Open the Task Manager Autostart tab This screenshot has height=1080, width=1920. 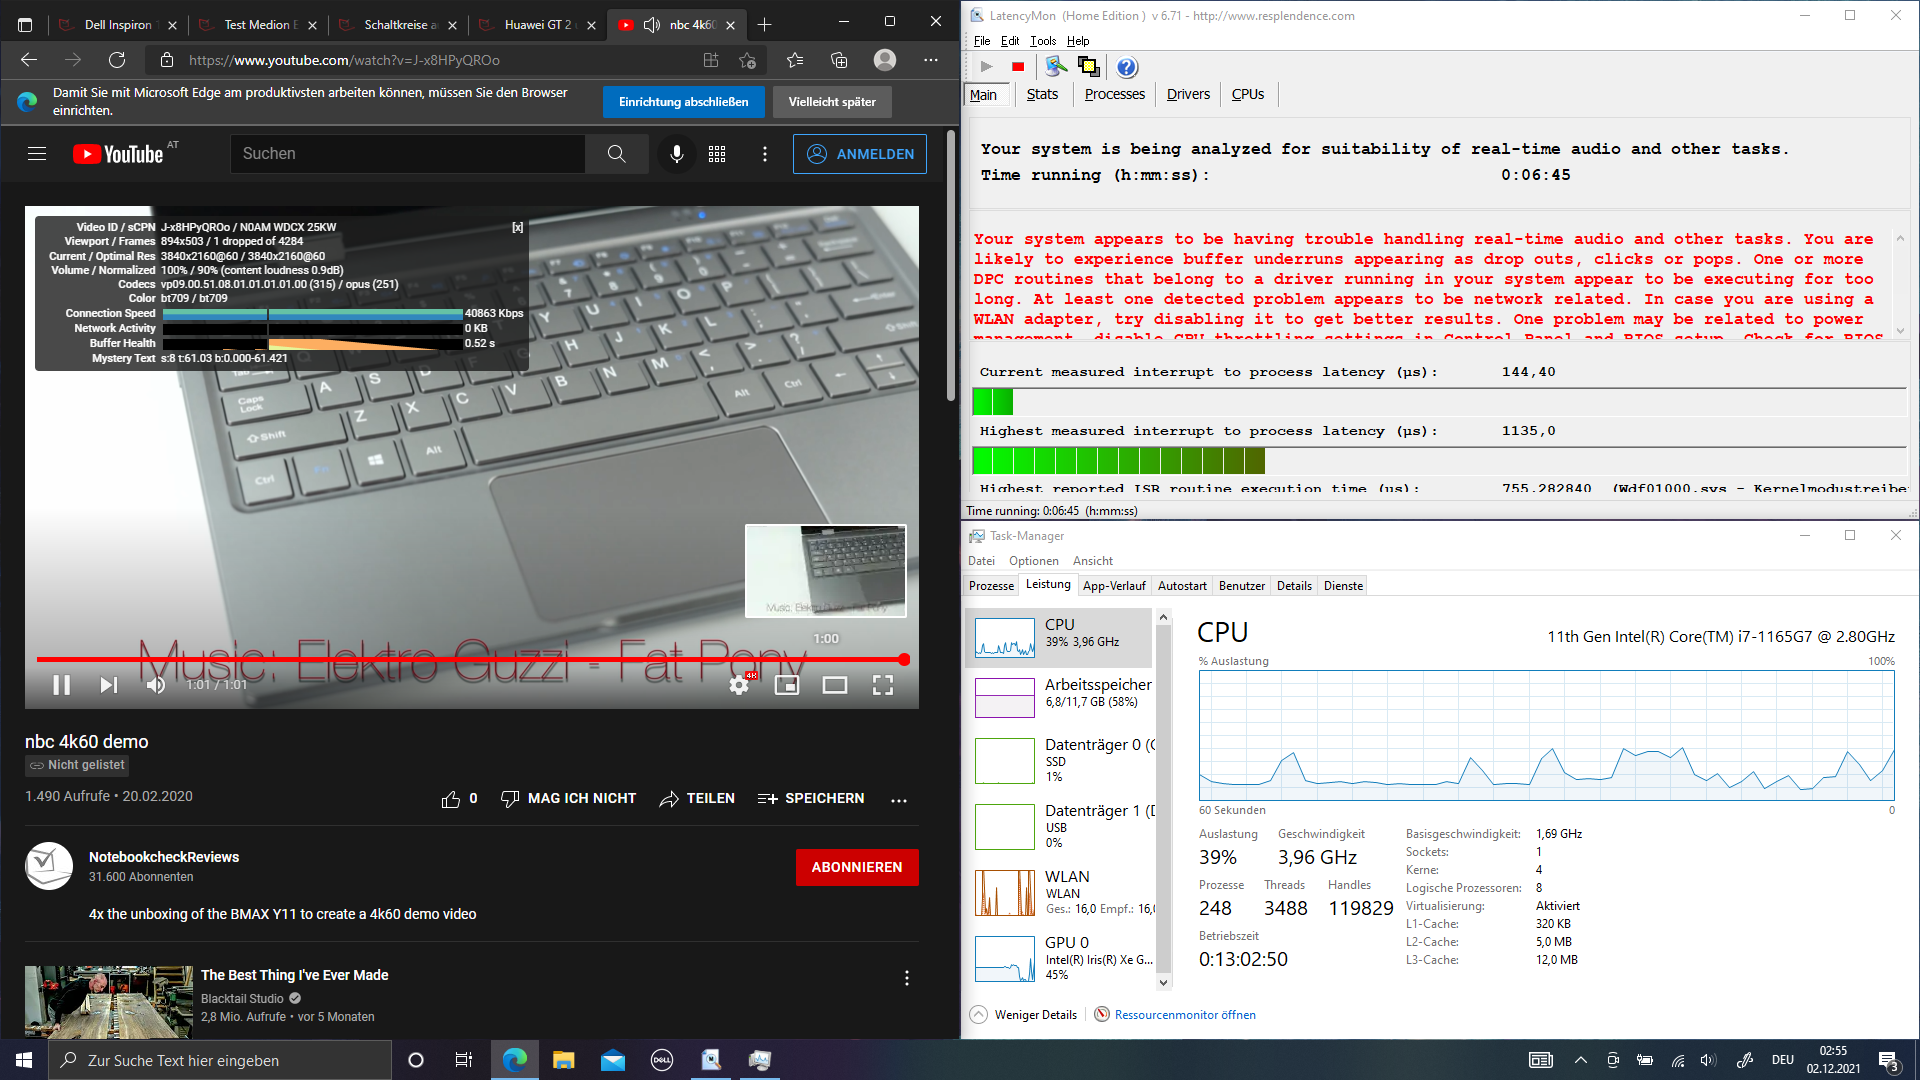tap(1181, 586)
